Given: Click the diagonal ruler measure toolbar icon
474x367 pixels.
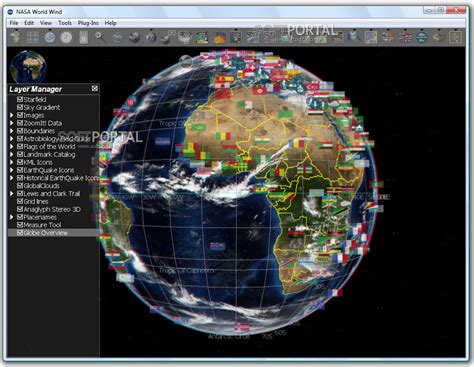Looking at the screenshot, I should 371,37.
